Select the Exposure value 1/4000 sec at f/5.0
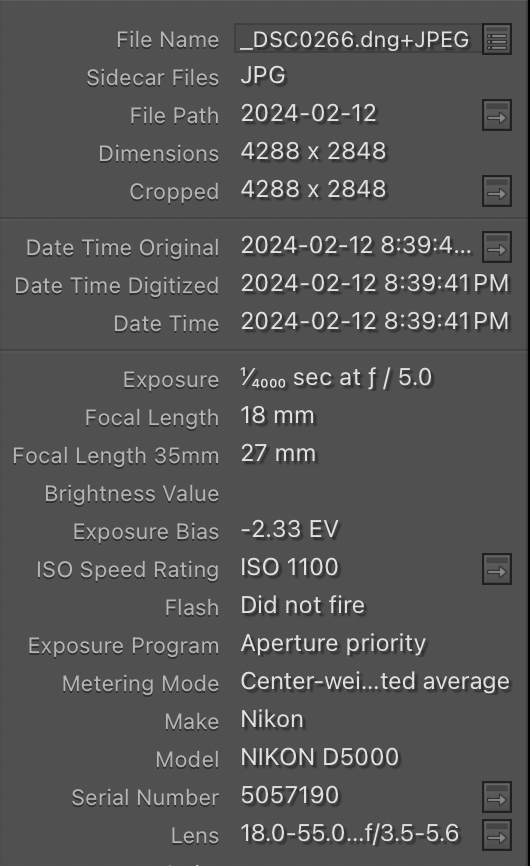530x866 pixels. (336, 378)
